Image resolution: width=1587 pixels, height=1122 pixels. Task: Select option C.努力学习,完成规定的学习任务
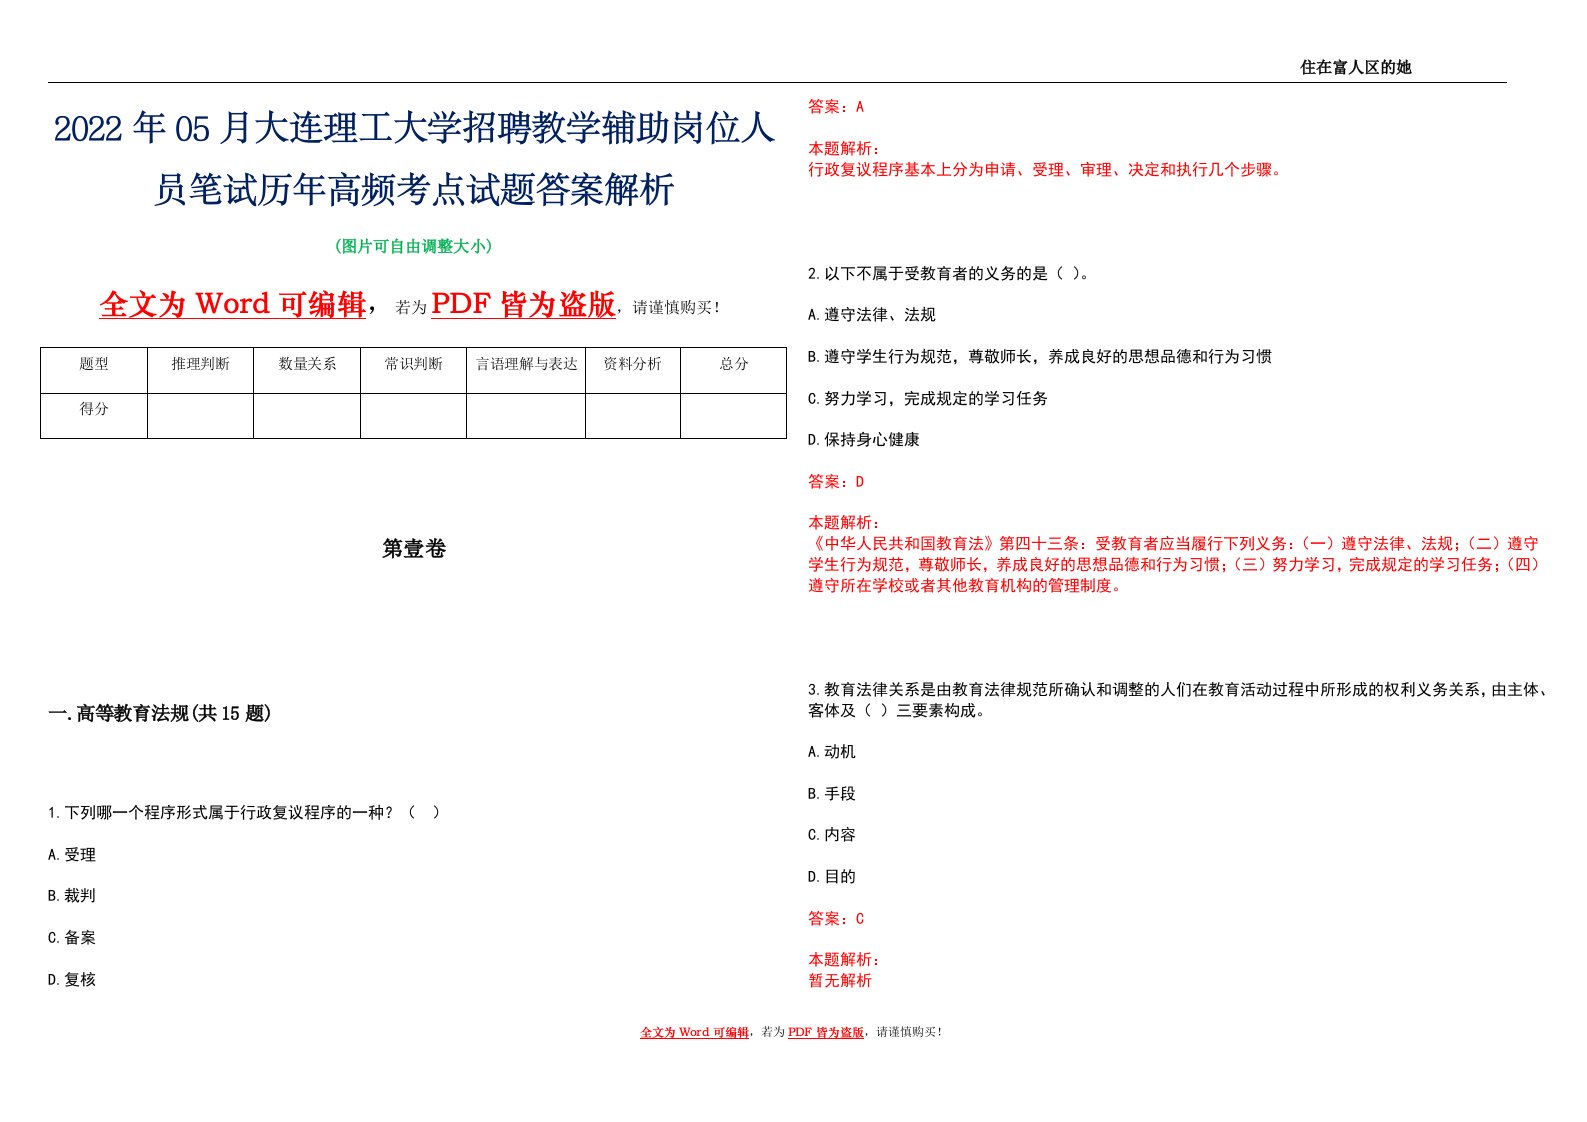pyautogui.click(x=928, y=399)
